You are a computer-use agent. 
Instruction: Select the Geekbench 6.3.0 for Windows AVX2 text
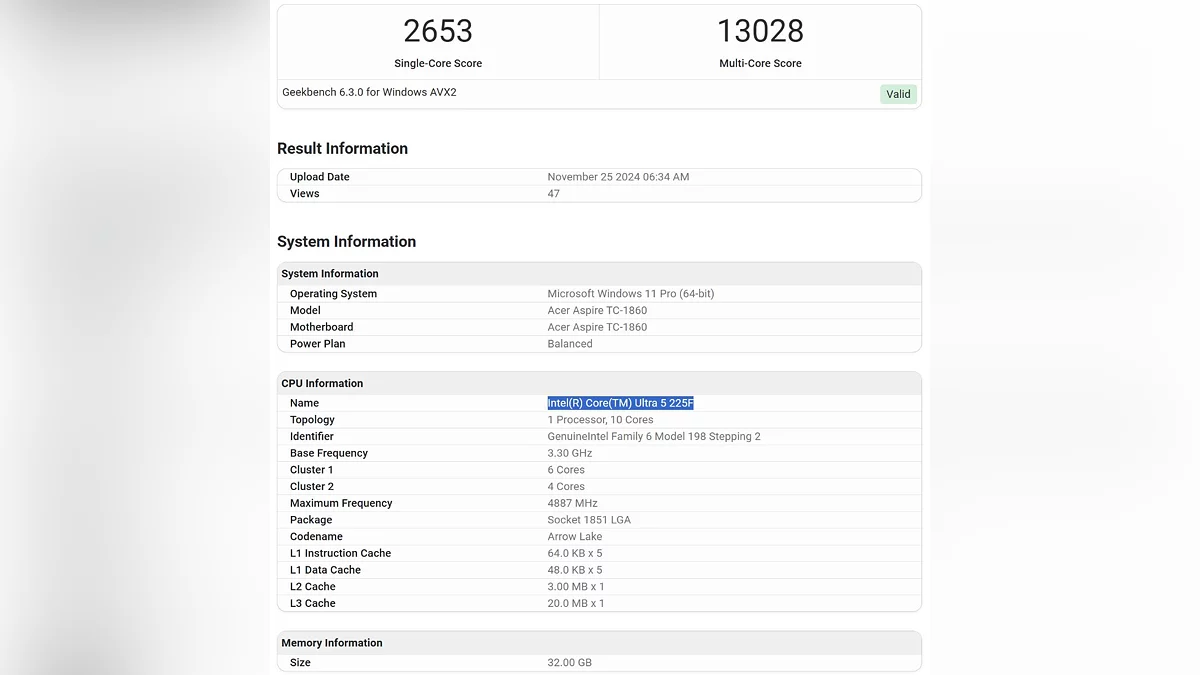point(369,92)
